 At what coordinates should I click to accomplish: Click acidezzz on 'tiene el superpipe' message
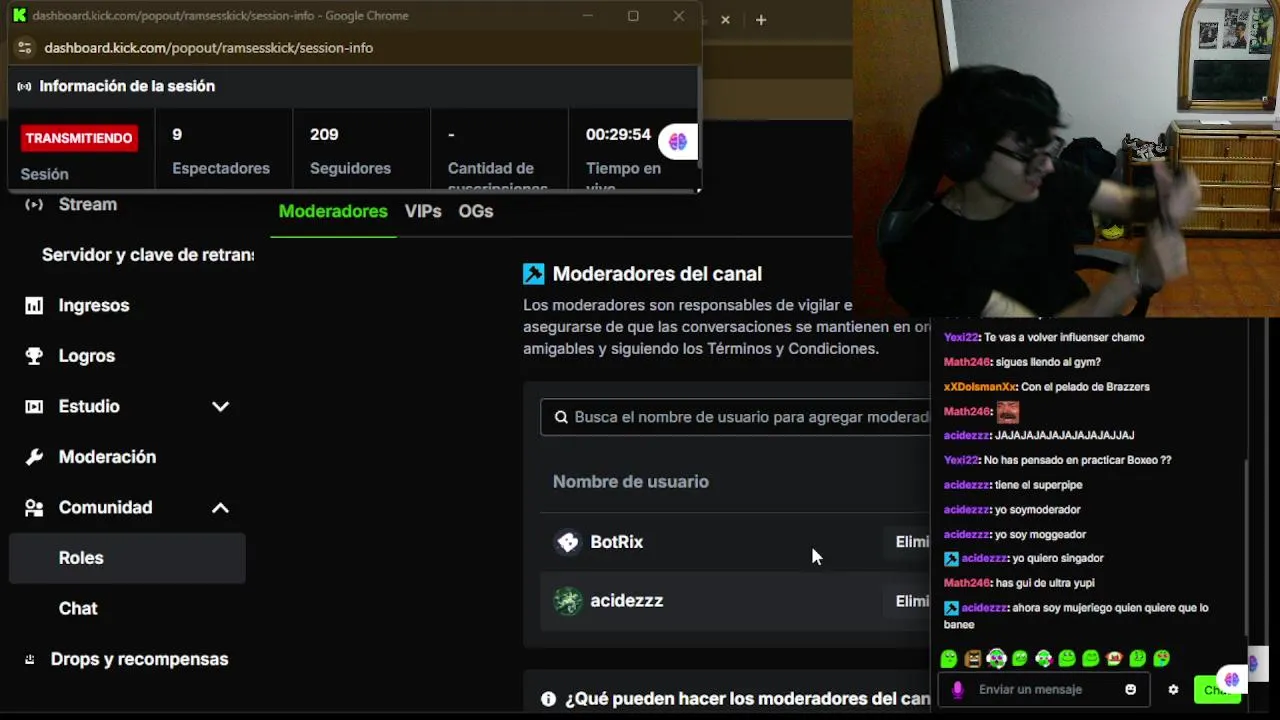[966, 485]
